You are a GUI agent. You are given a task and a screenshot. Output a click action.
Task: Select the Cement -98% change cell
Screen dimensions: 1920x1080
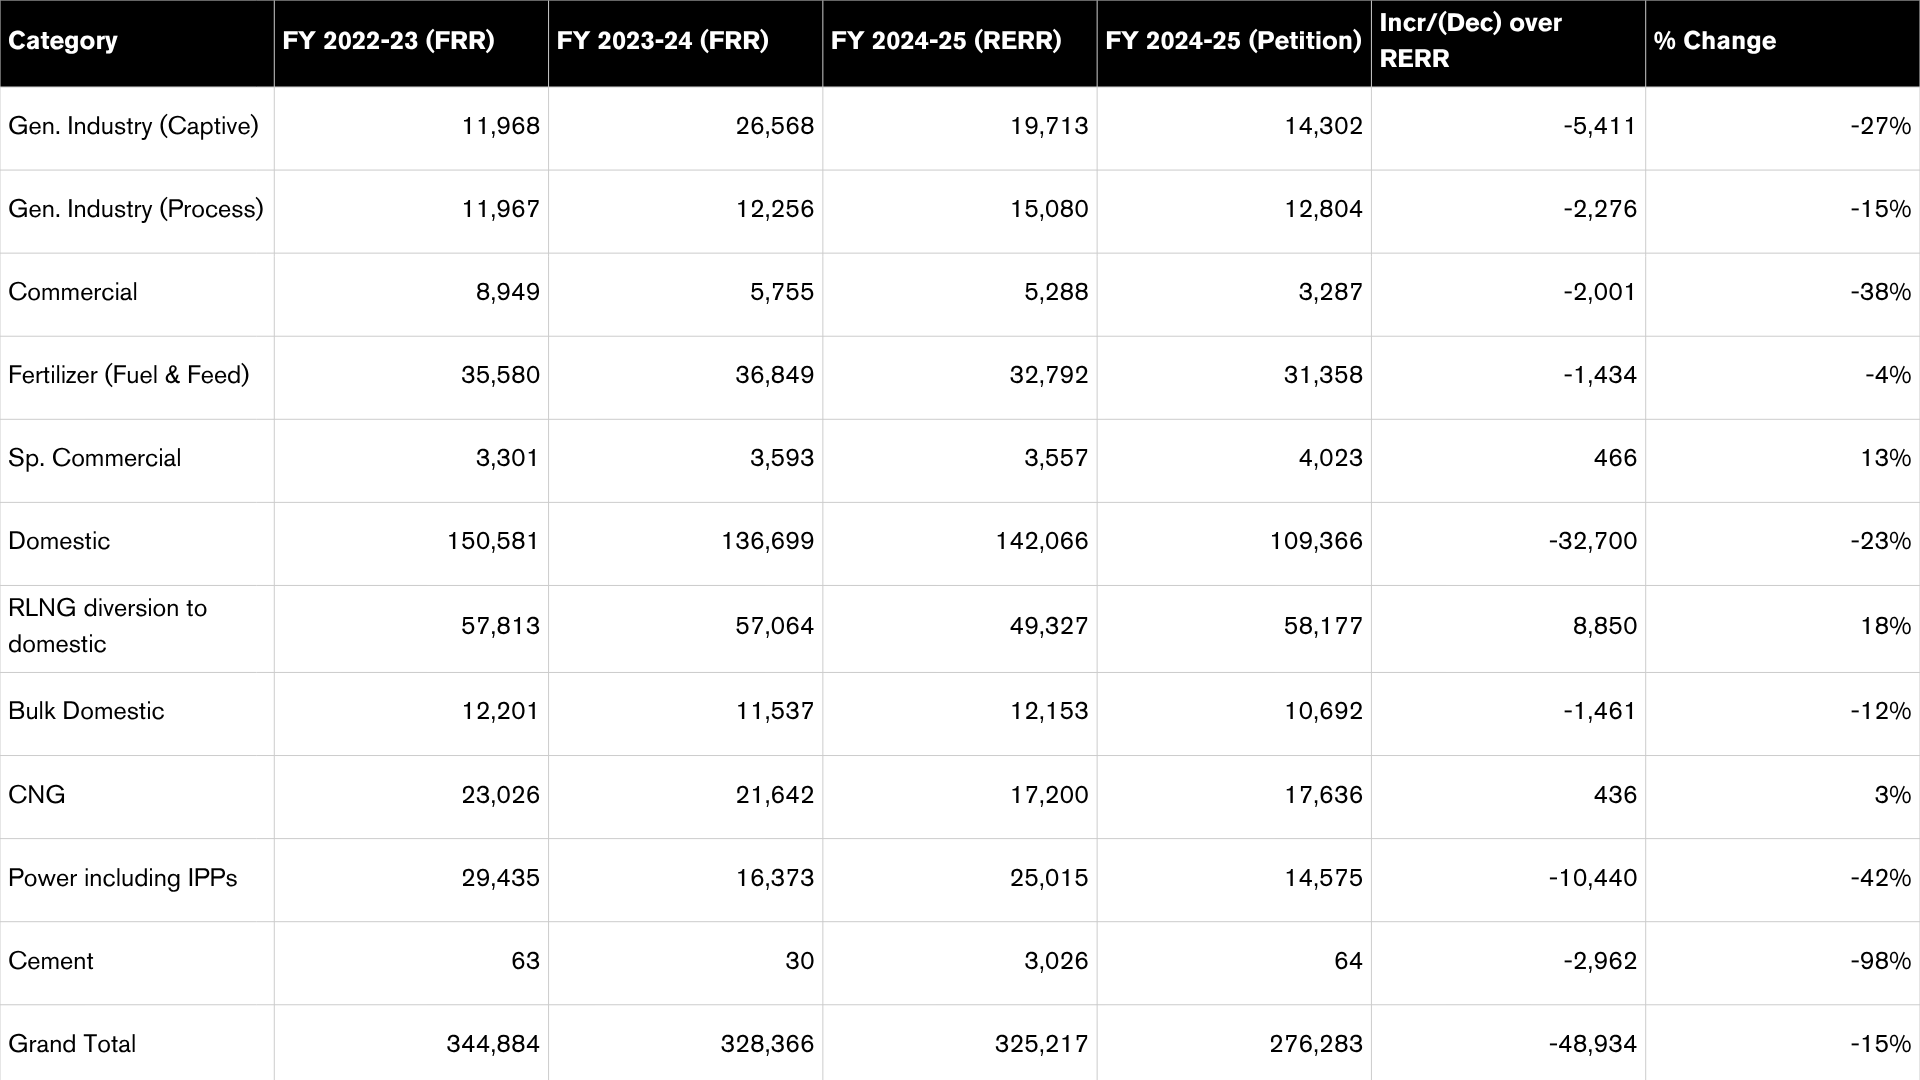(x=1783, y=962)
